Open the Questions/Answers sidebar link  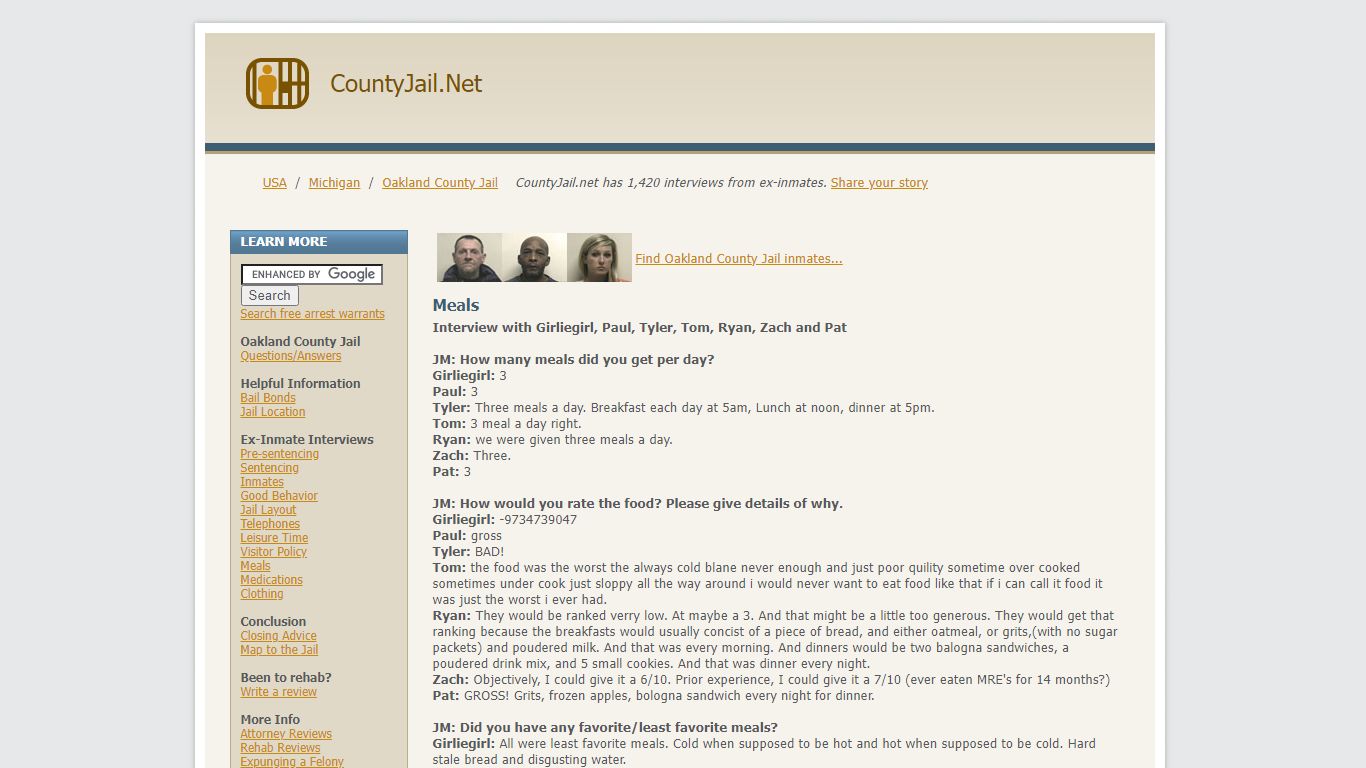pyautogui.click(x=290, y=356)
